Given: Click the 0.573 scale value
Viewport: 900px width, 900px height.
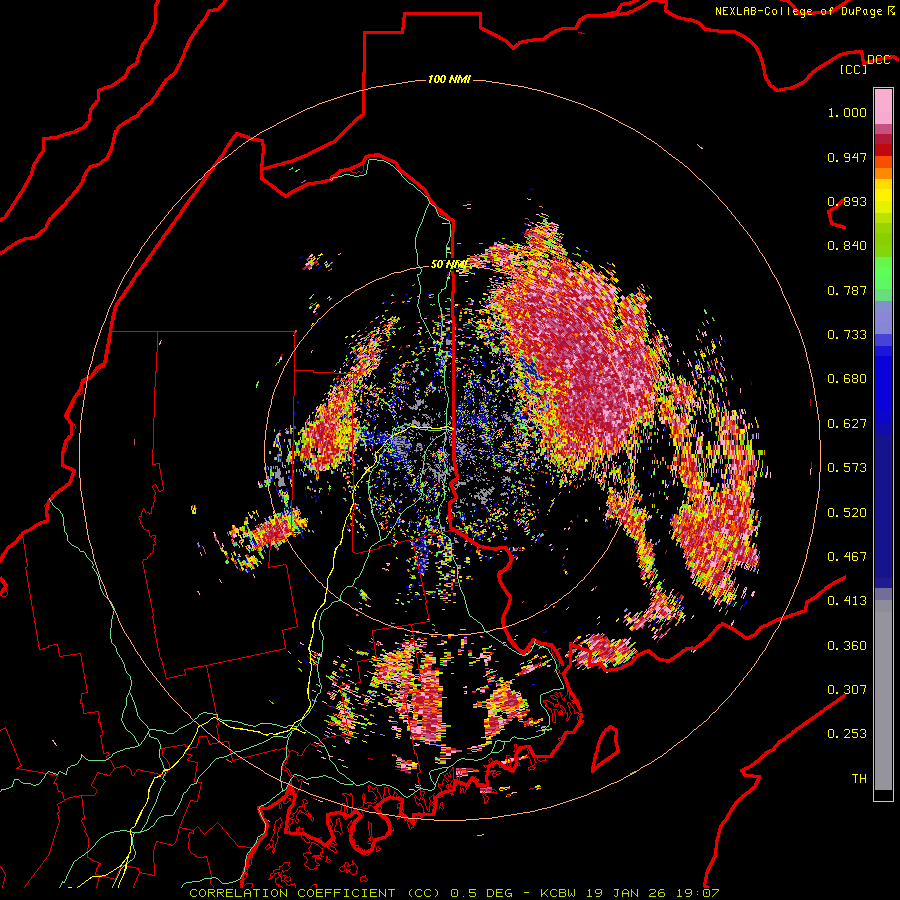Looking at the screenshot, I should coord(847,468).
